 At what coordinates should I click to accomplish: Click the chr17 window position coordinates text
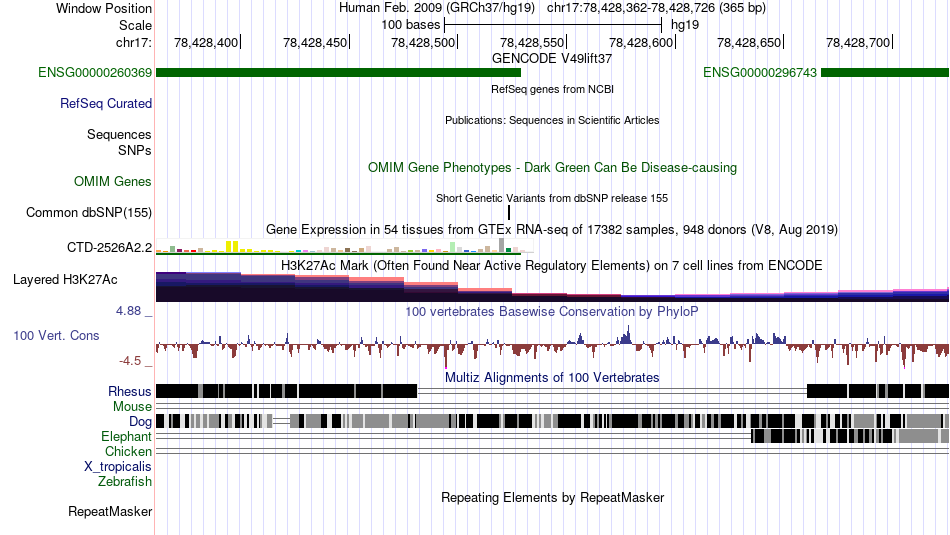pos(656,8)
